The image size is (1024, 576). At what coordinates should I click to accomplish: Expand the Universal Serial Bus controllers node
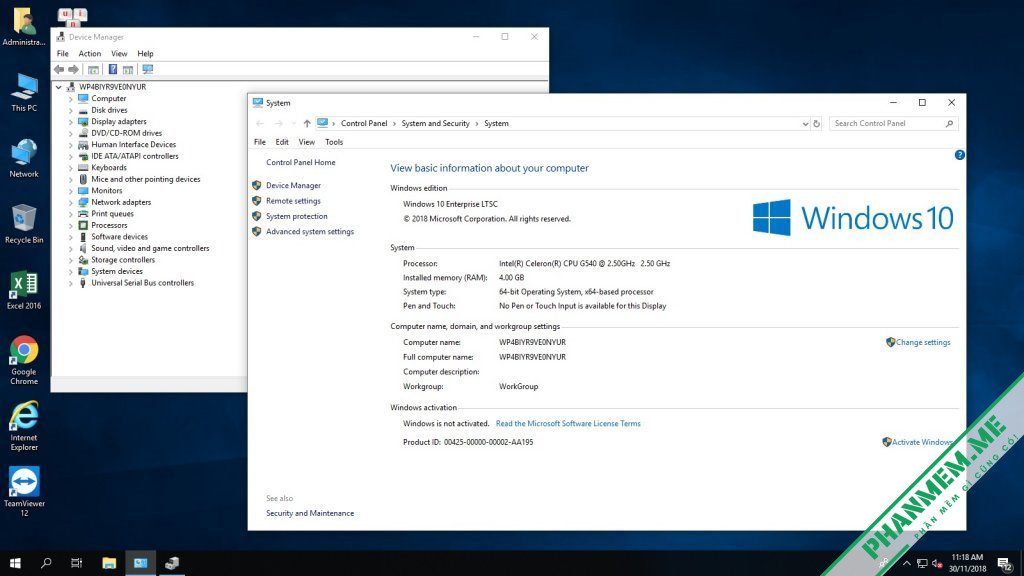coord(71,283)
